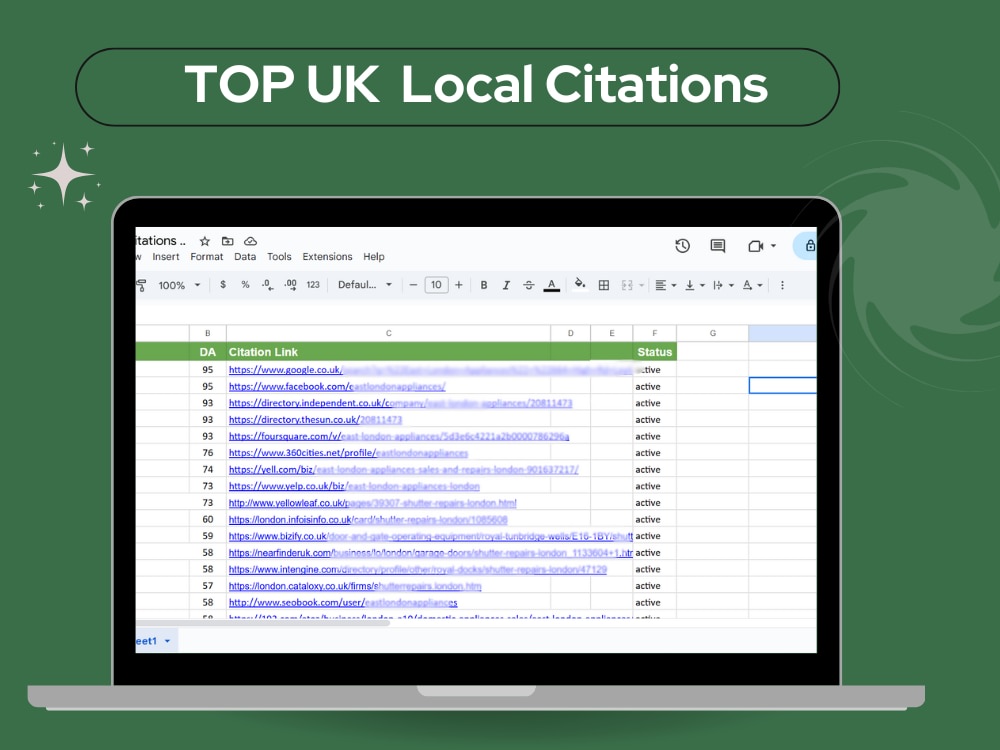Open more number formats 123

[x=312, y=284]
